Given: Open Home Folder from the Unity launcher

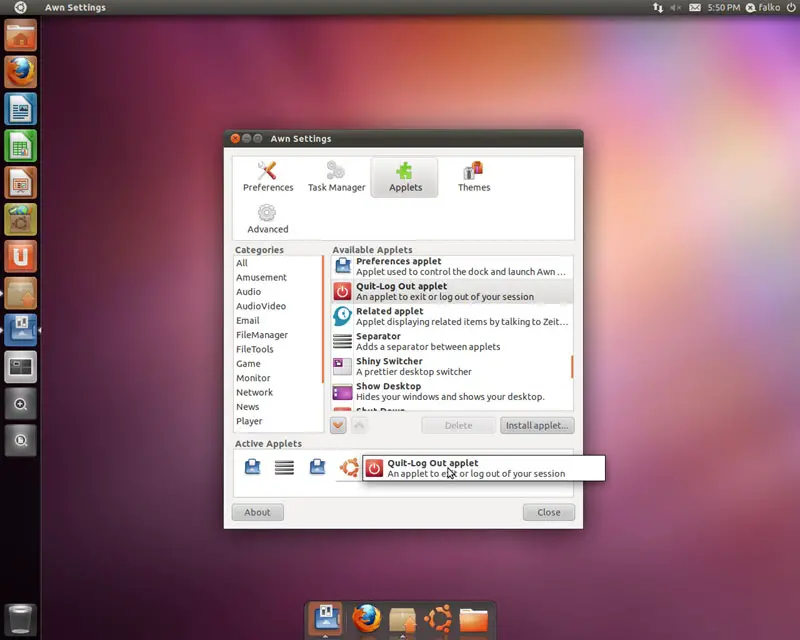Looking at the screenshot, I should pyautogui.click(x=20, y=35).
